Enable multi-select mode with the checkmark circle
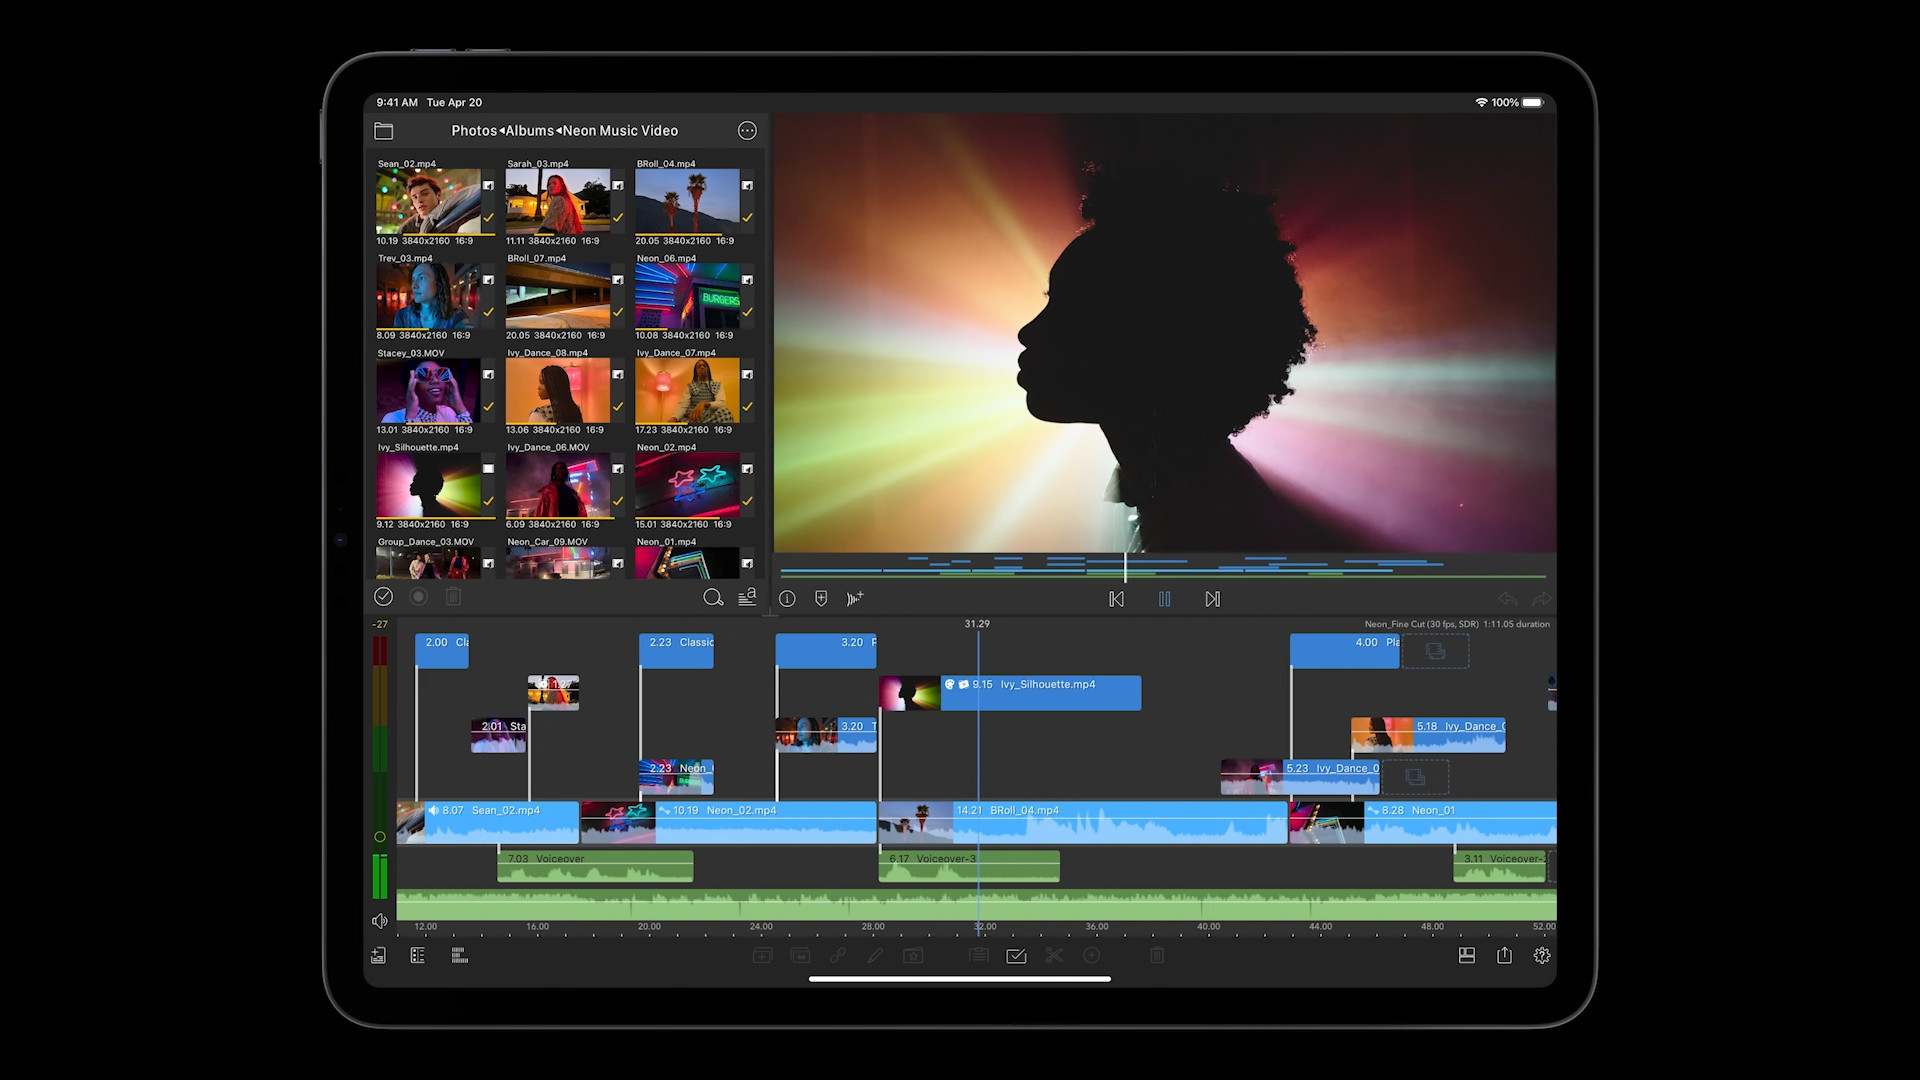Screen dimensions: 1920x1080 [383, 596]
